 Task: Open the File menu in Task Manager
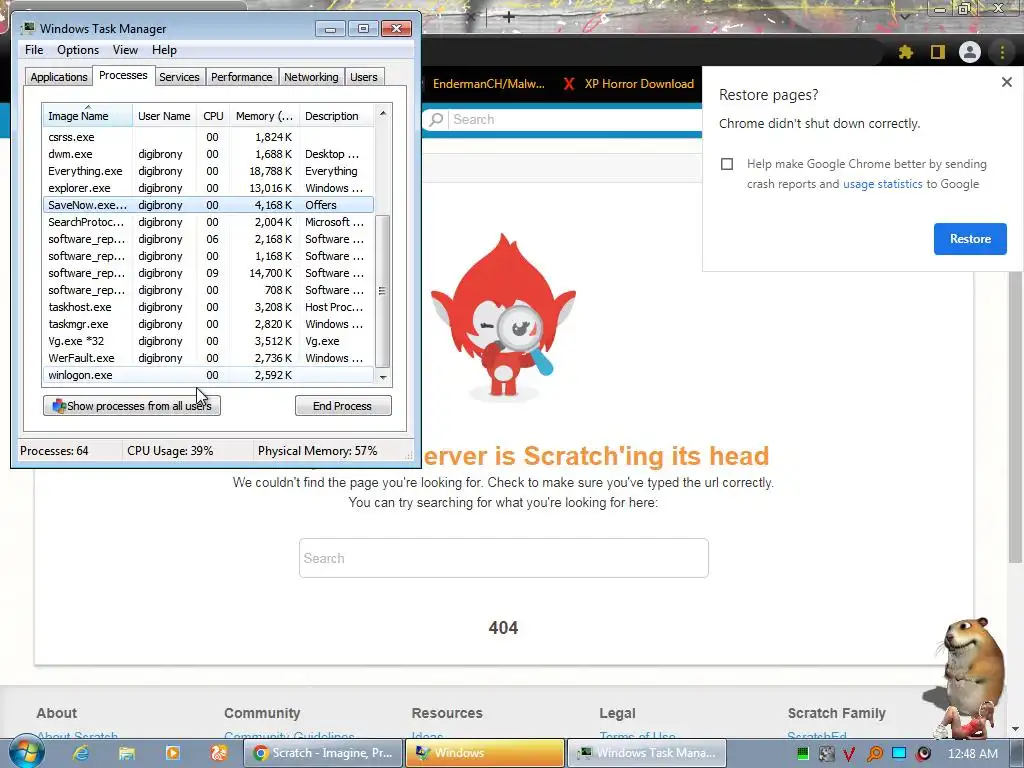coord(34,50)
